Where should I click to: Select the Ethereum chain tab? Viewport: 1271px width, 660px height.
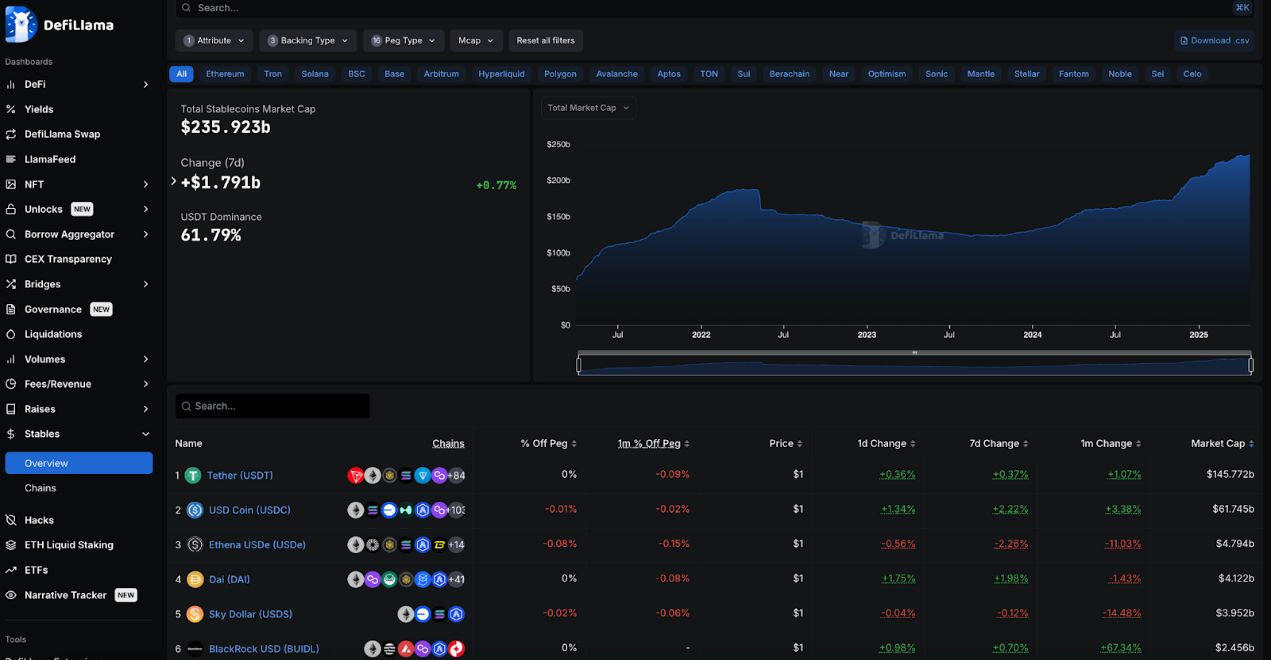point(225,74)
